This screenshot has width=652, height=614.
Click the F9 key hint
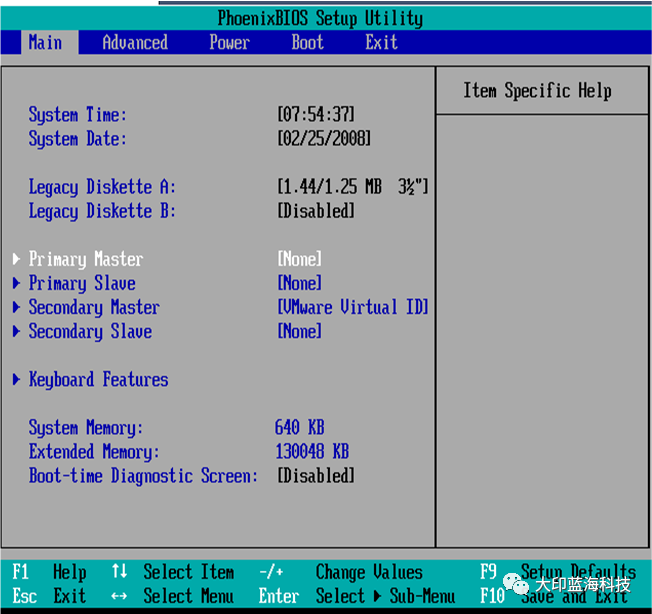coord(488,572)
